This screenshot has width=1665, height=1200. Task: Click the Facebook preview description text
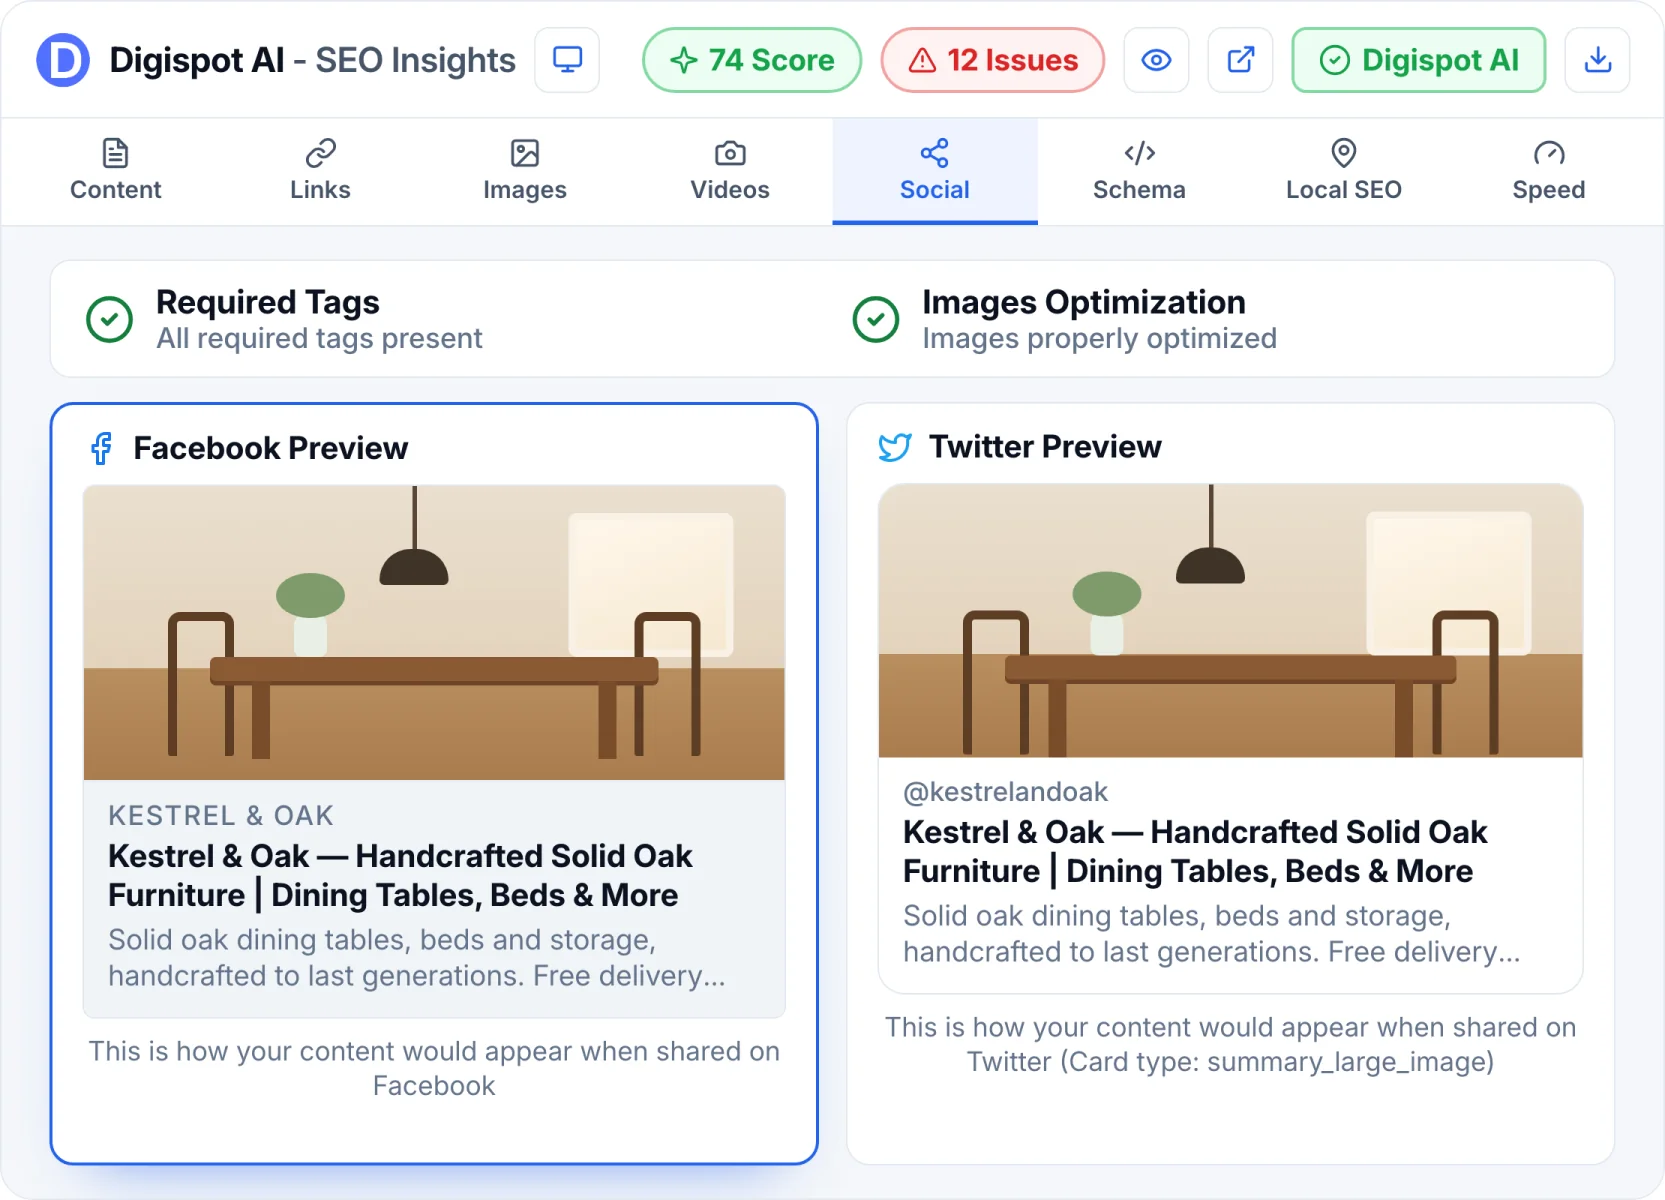coord(417,958)
